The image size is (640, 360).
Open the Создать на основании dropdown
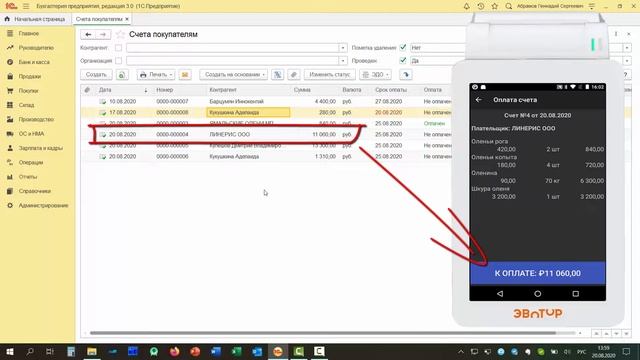pos(233,75)
